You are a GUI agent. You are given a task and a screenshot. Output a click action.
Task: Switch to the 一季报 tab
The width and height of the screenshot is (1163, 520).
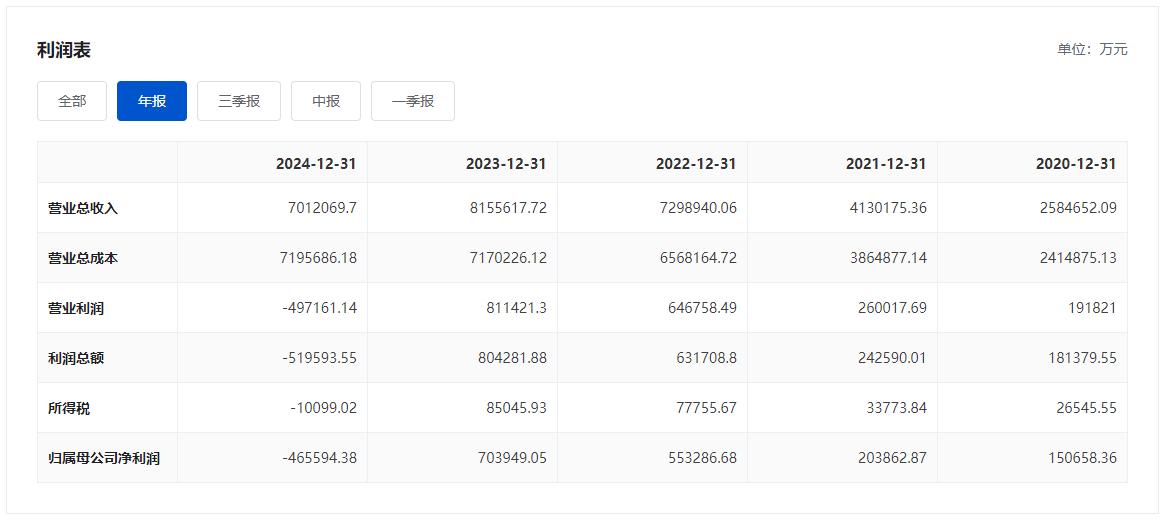point(413,101)
